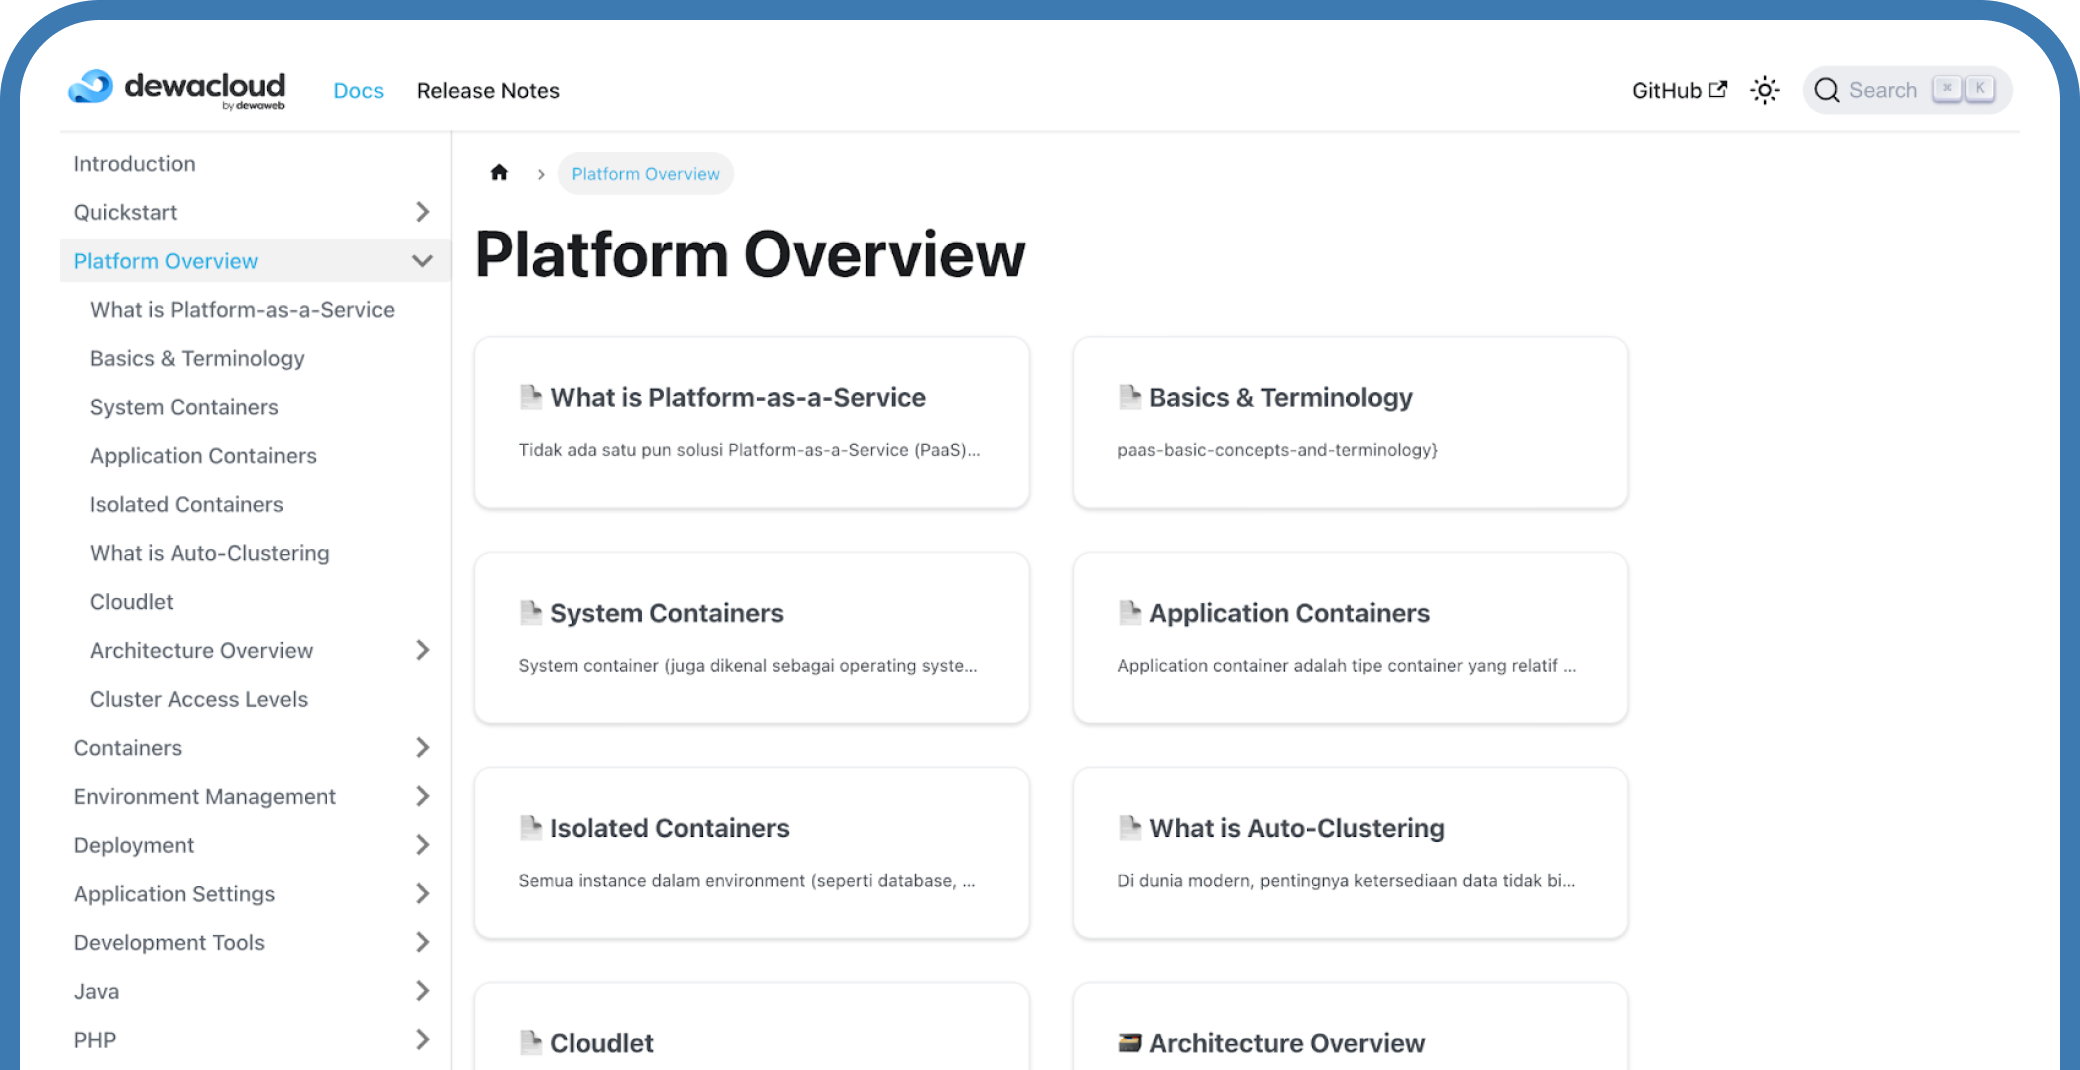The width and height of the screenshot is (2080, 1070).
Task: Click the folder icon on Architecture Overview card
Action: pos(1130,1043)
